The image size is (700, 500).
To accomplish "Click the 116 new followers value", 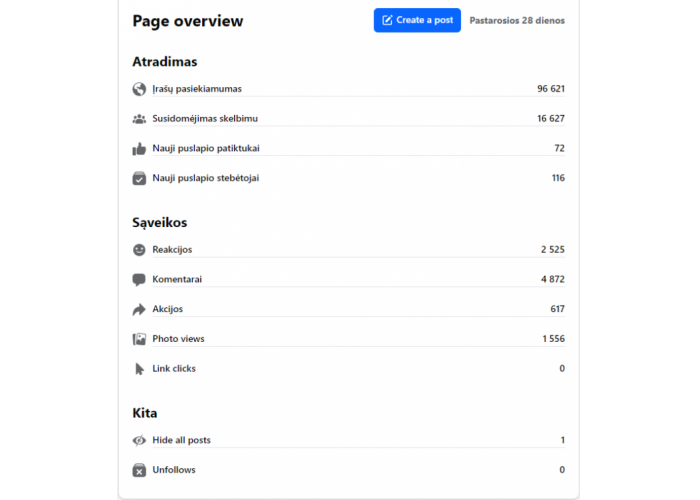I will (558, 178).
